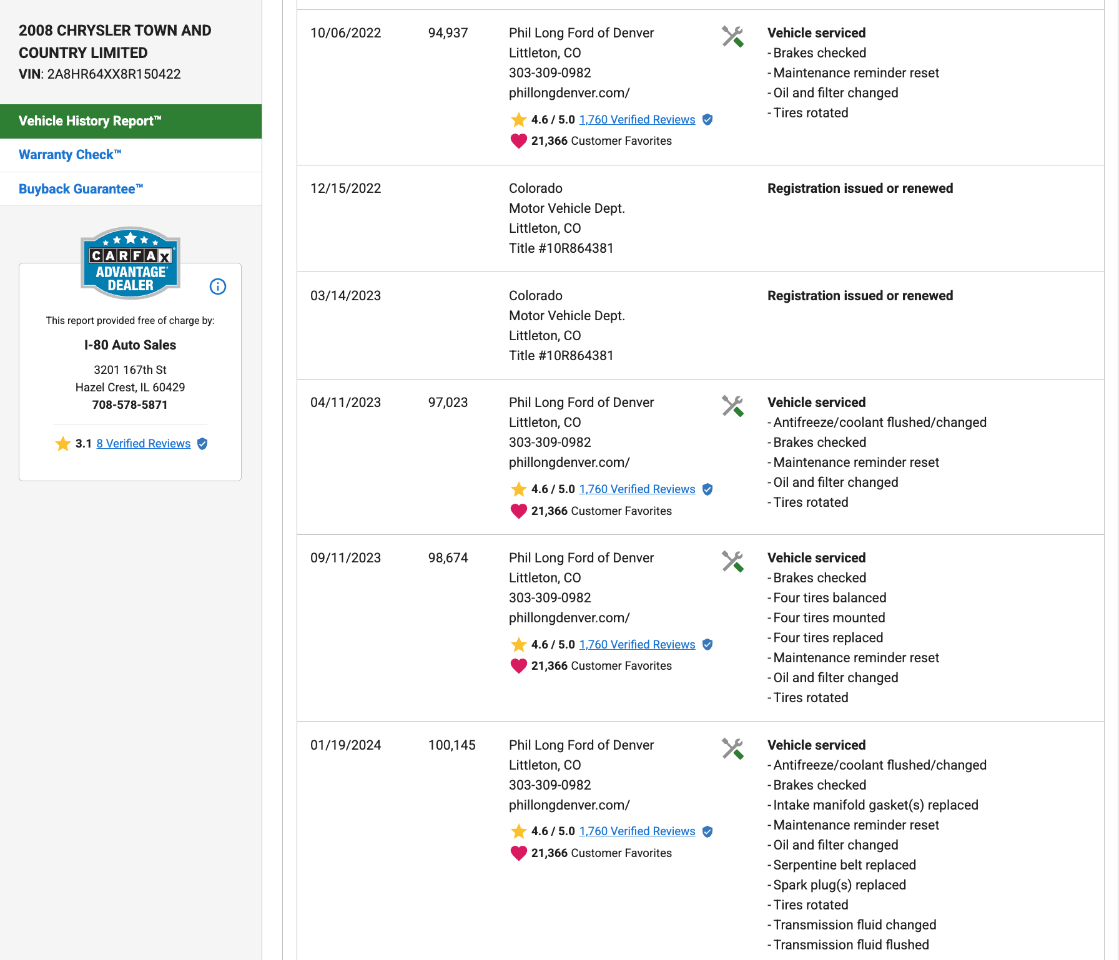Click phillongdenver.com/ website in 09/11/2023 entry
Screen dimensions: 1119x960
(x=569, y=618)
